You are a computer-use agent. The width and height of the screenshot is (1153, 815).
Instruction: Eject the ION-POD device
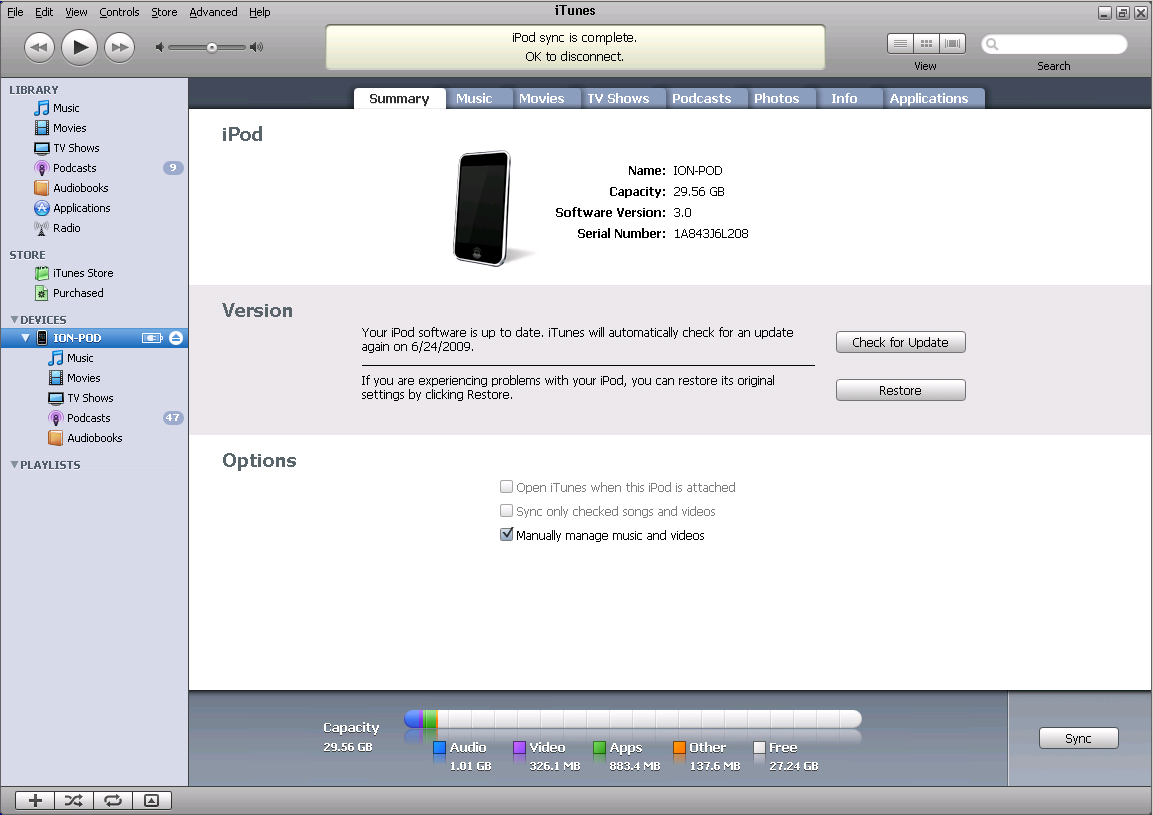tap(176, 338)
